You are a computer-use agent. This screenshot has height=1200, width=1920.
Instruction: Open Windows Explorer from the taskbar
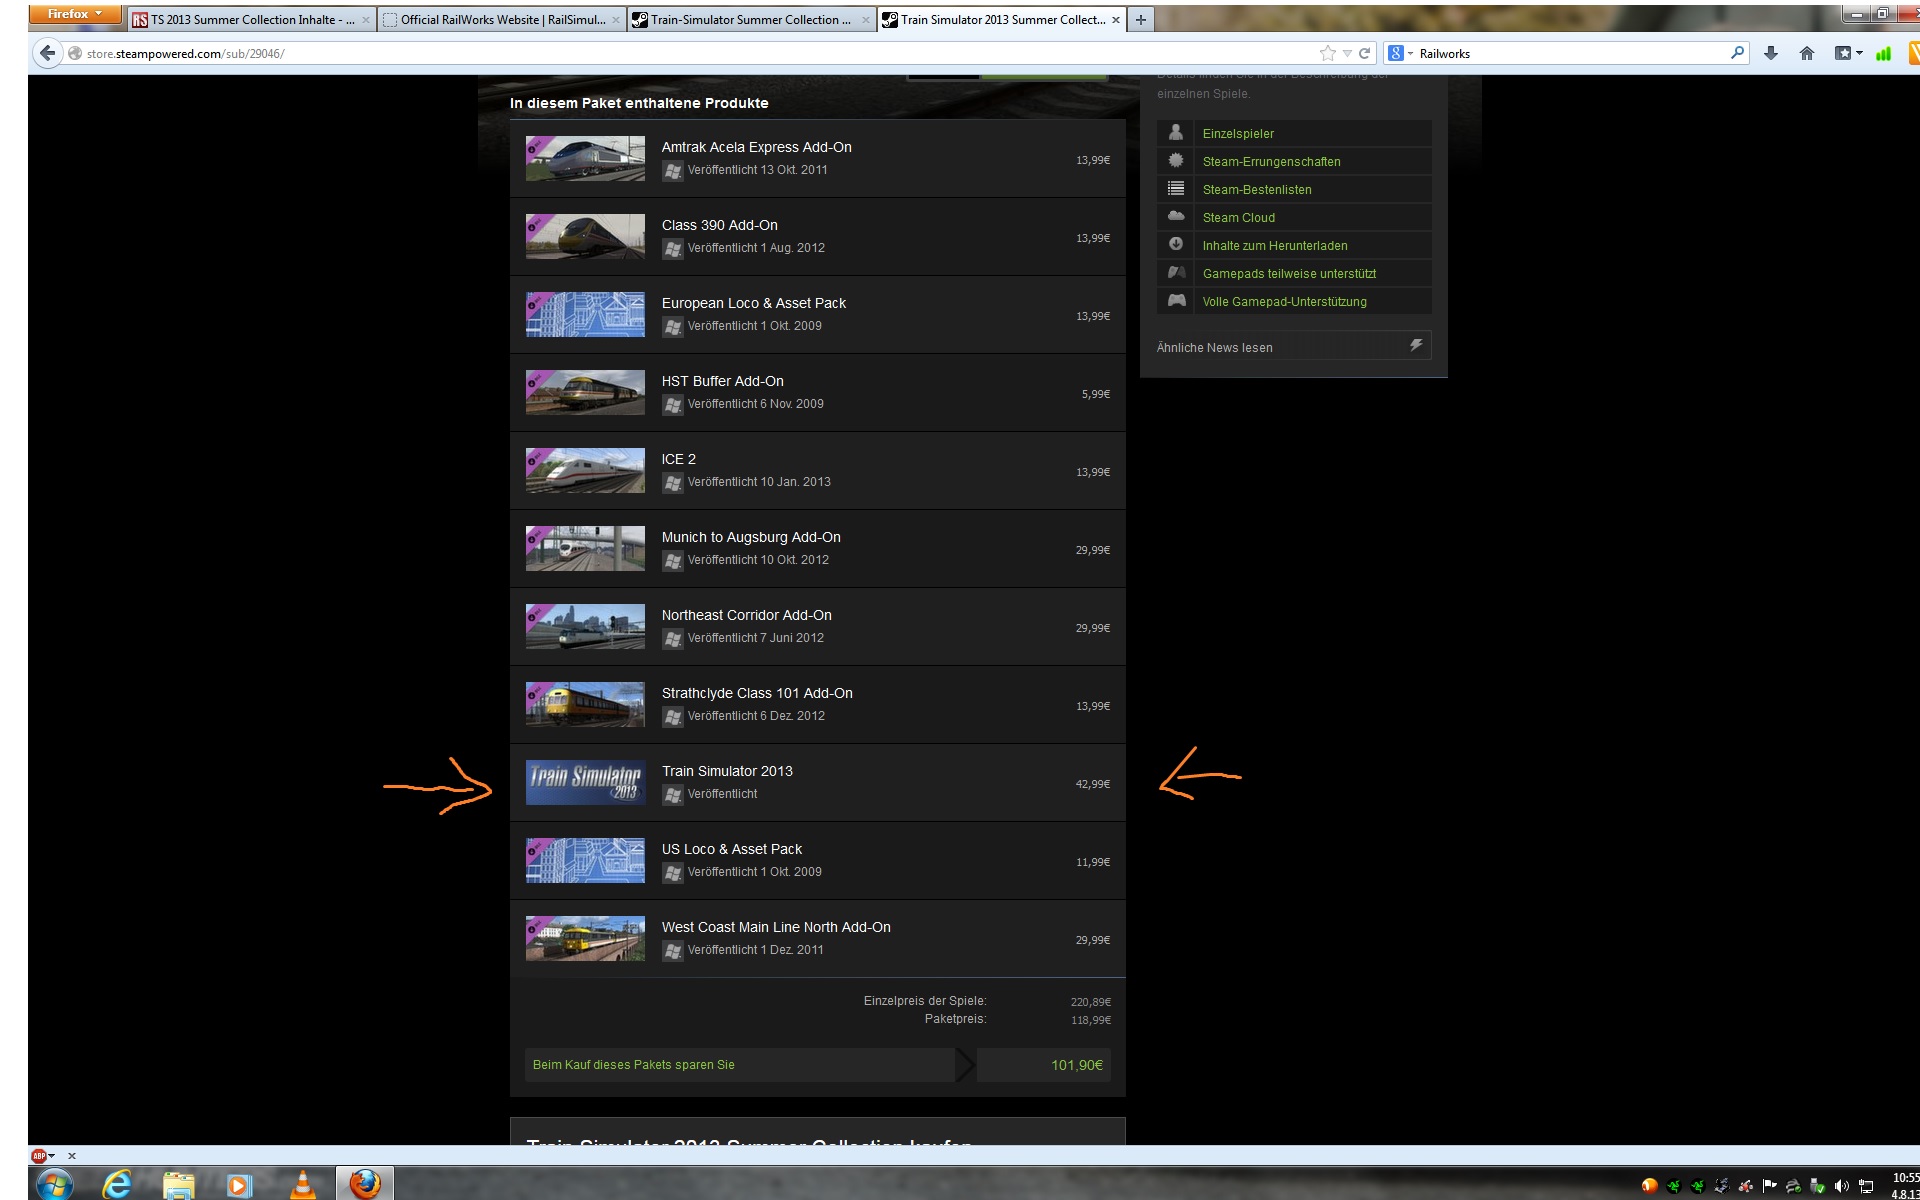[x=179, y=1185]
